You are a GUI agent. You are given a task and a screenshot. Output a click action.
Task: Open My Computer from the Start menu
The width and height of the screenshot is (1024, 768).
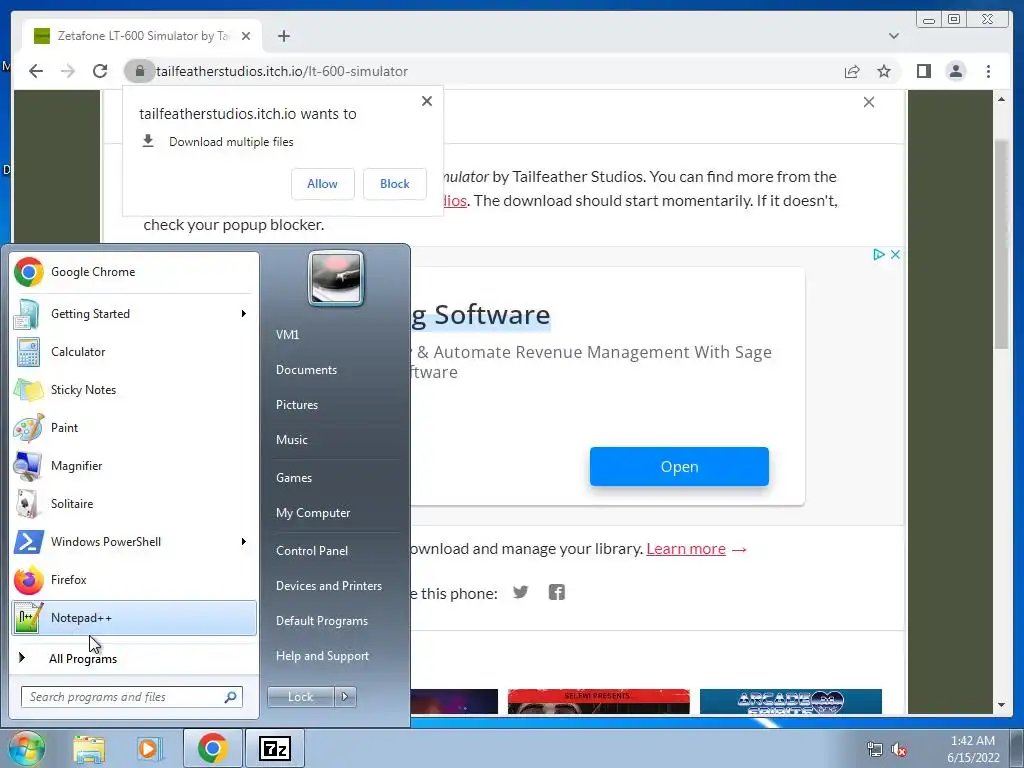click(x=313, y=513)
